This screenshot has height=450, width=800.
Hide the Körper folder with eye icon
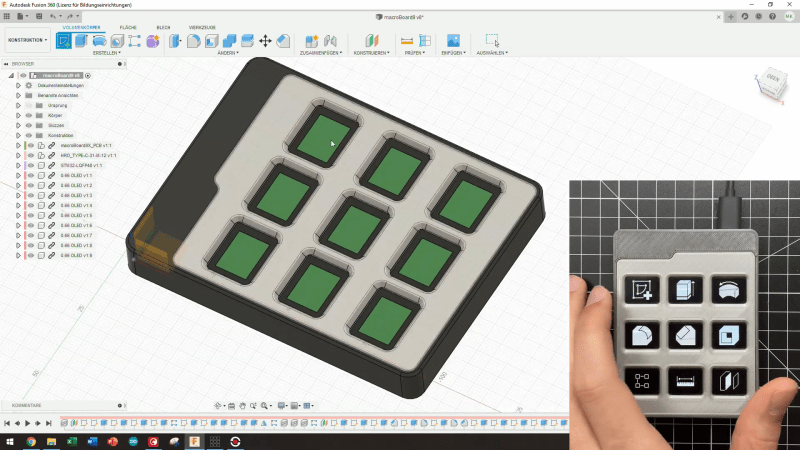[x=29, y=115]
